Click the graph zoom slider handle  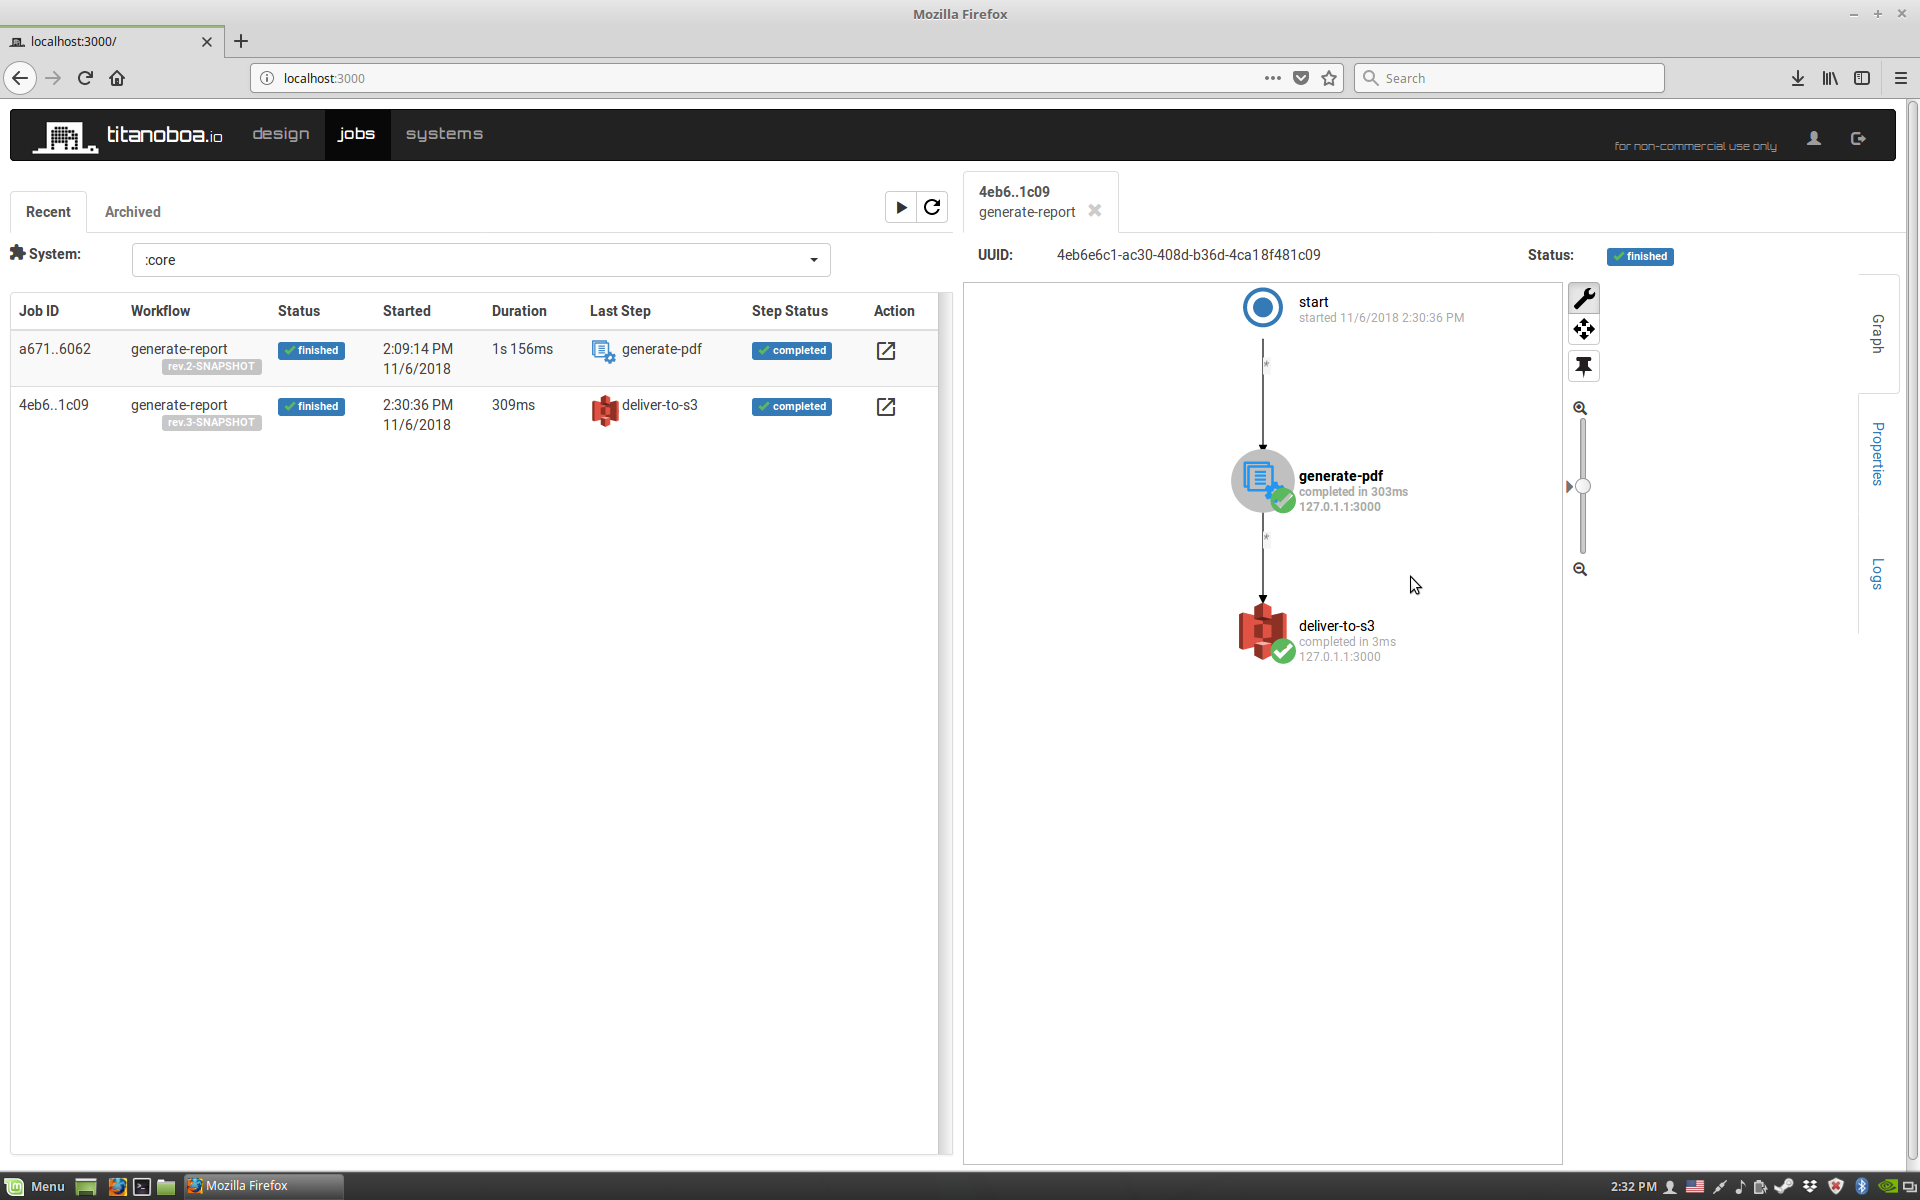click(1582, 486)
